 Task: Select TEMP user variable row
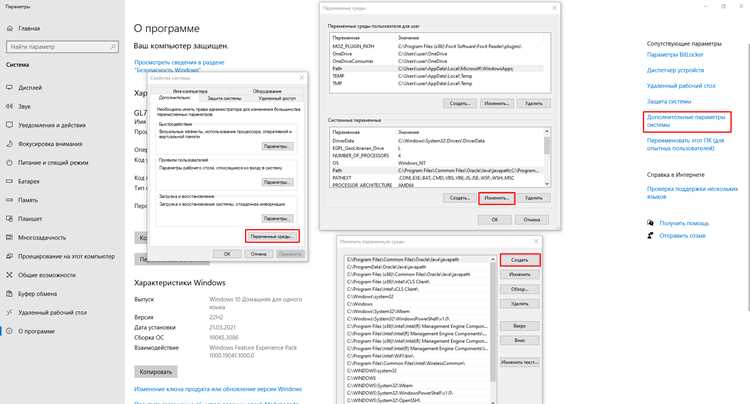tap(436, 76)
